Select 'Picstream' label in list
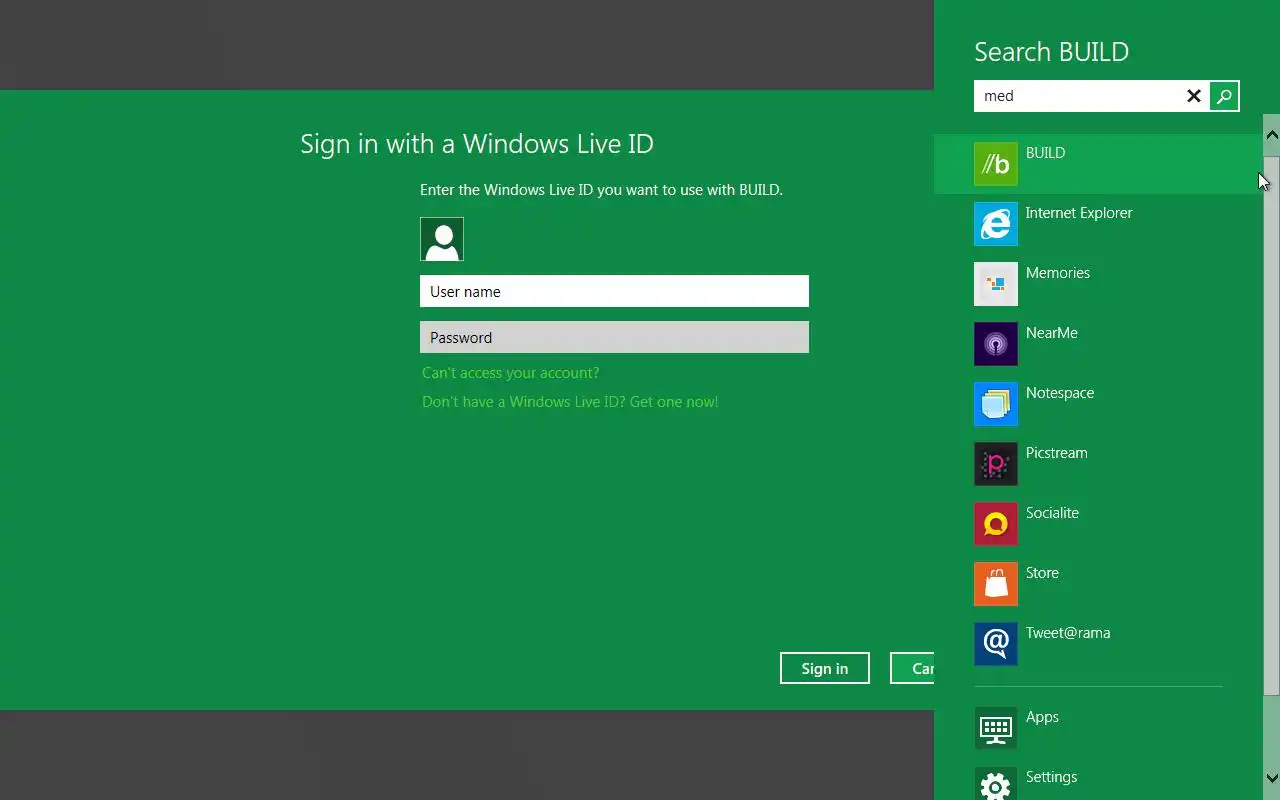Screen dimensions: 1280x800 click(1056, 453)
